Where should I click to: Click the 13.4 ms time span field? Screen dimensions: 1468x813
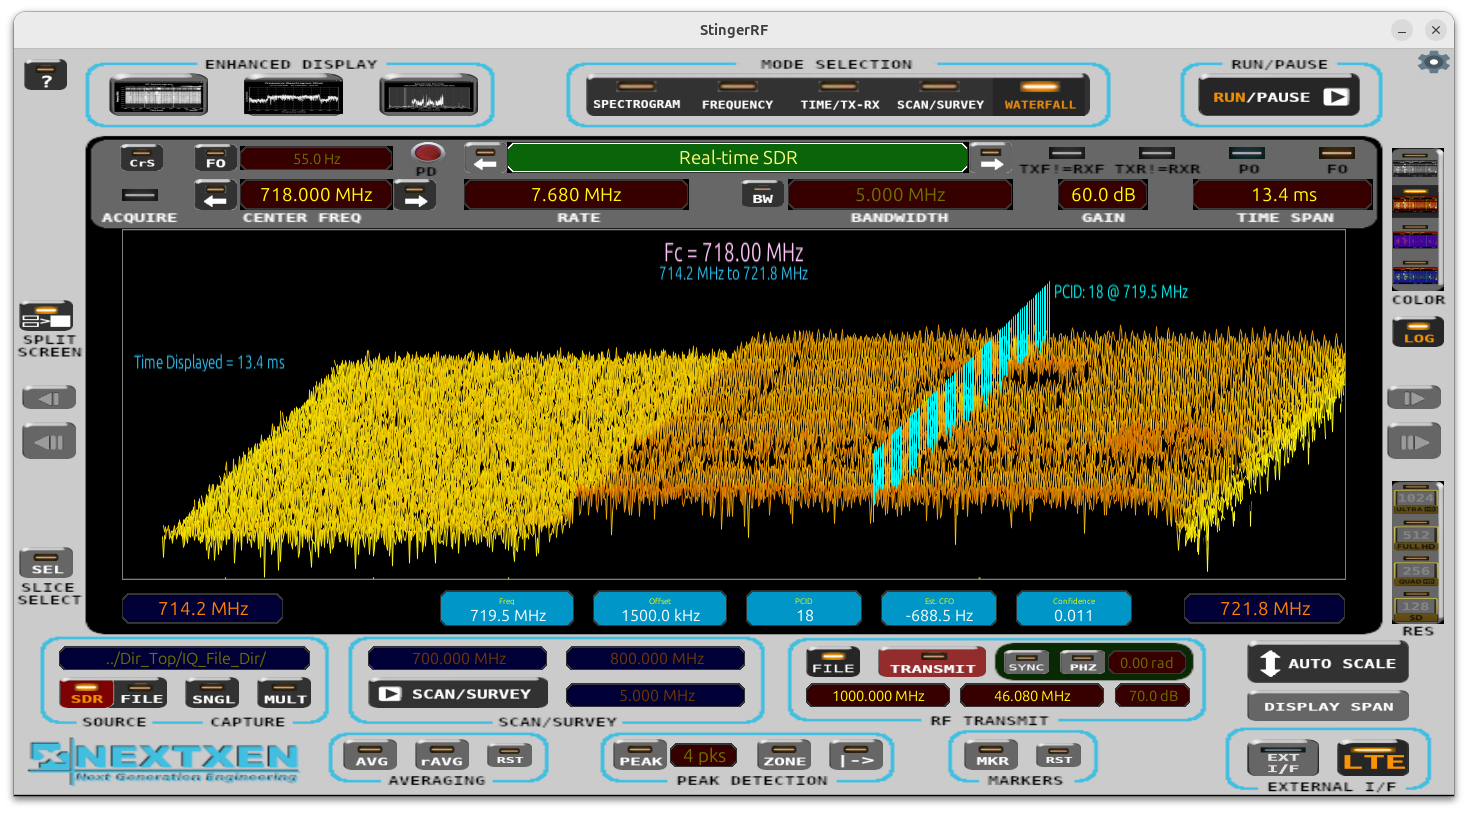click(1284, 195)
